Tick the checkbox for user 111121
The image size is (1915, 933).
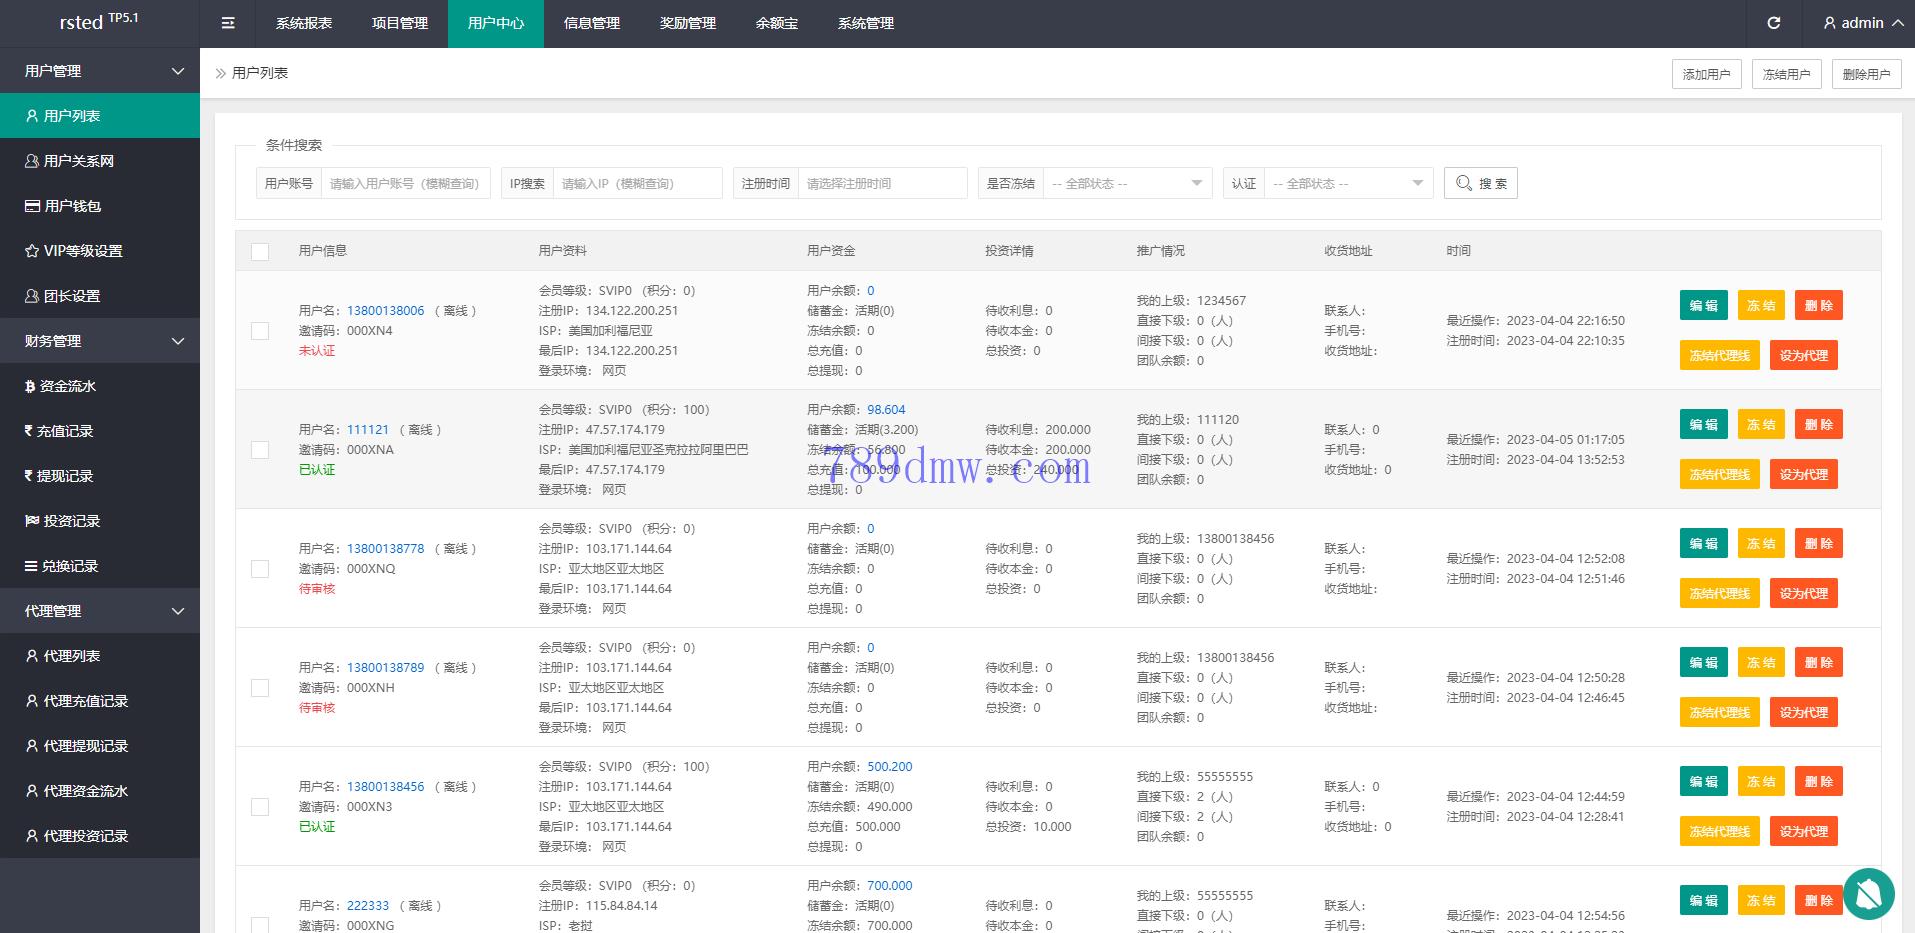click(260, 450)
